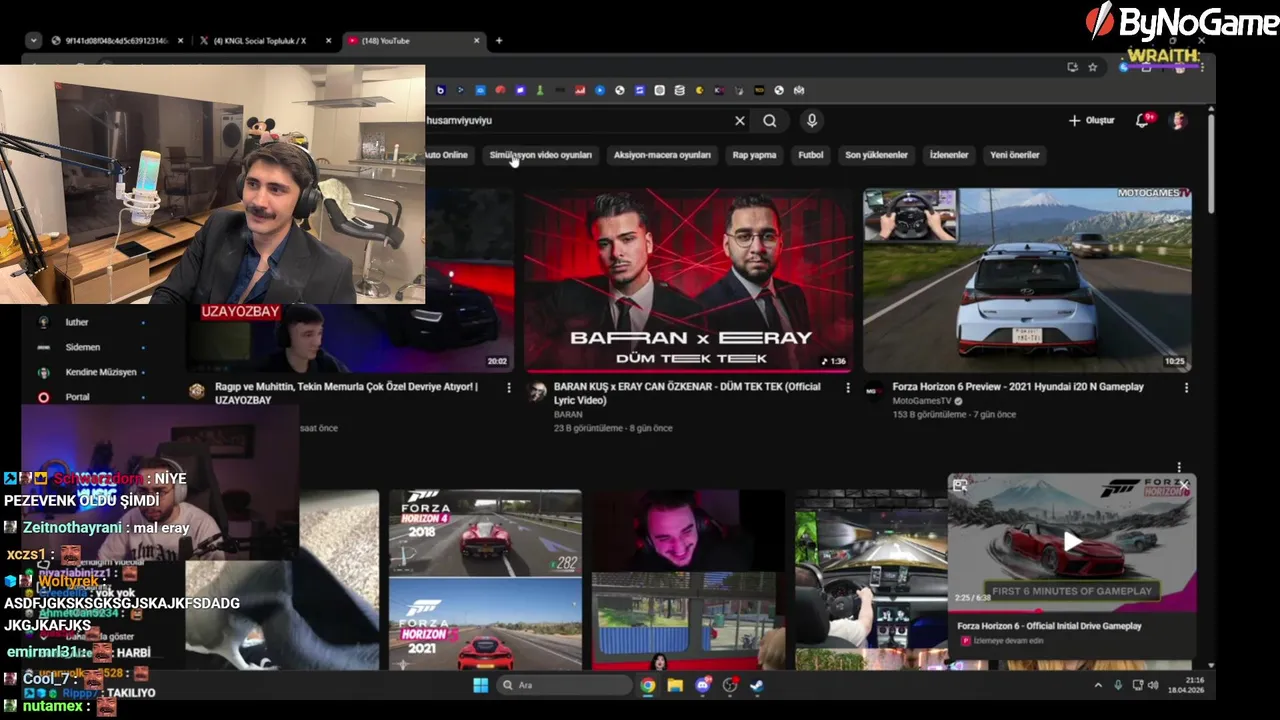Start voice search with the microphone icon
This screenshot has height=720, width=1280.
812,121
